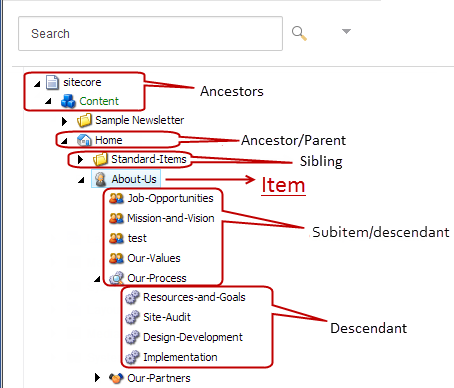Select Resources-and-Goals in tree
Viewport: 454px width, 388px height.
point(194,297)
